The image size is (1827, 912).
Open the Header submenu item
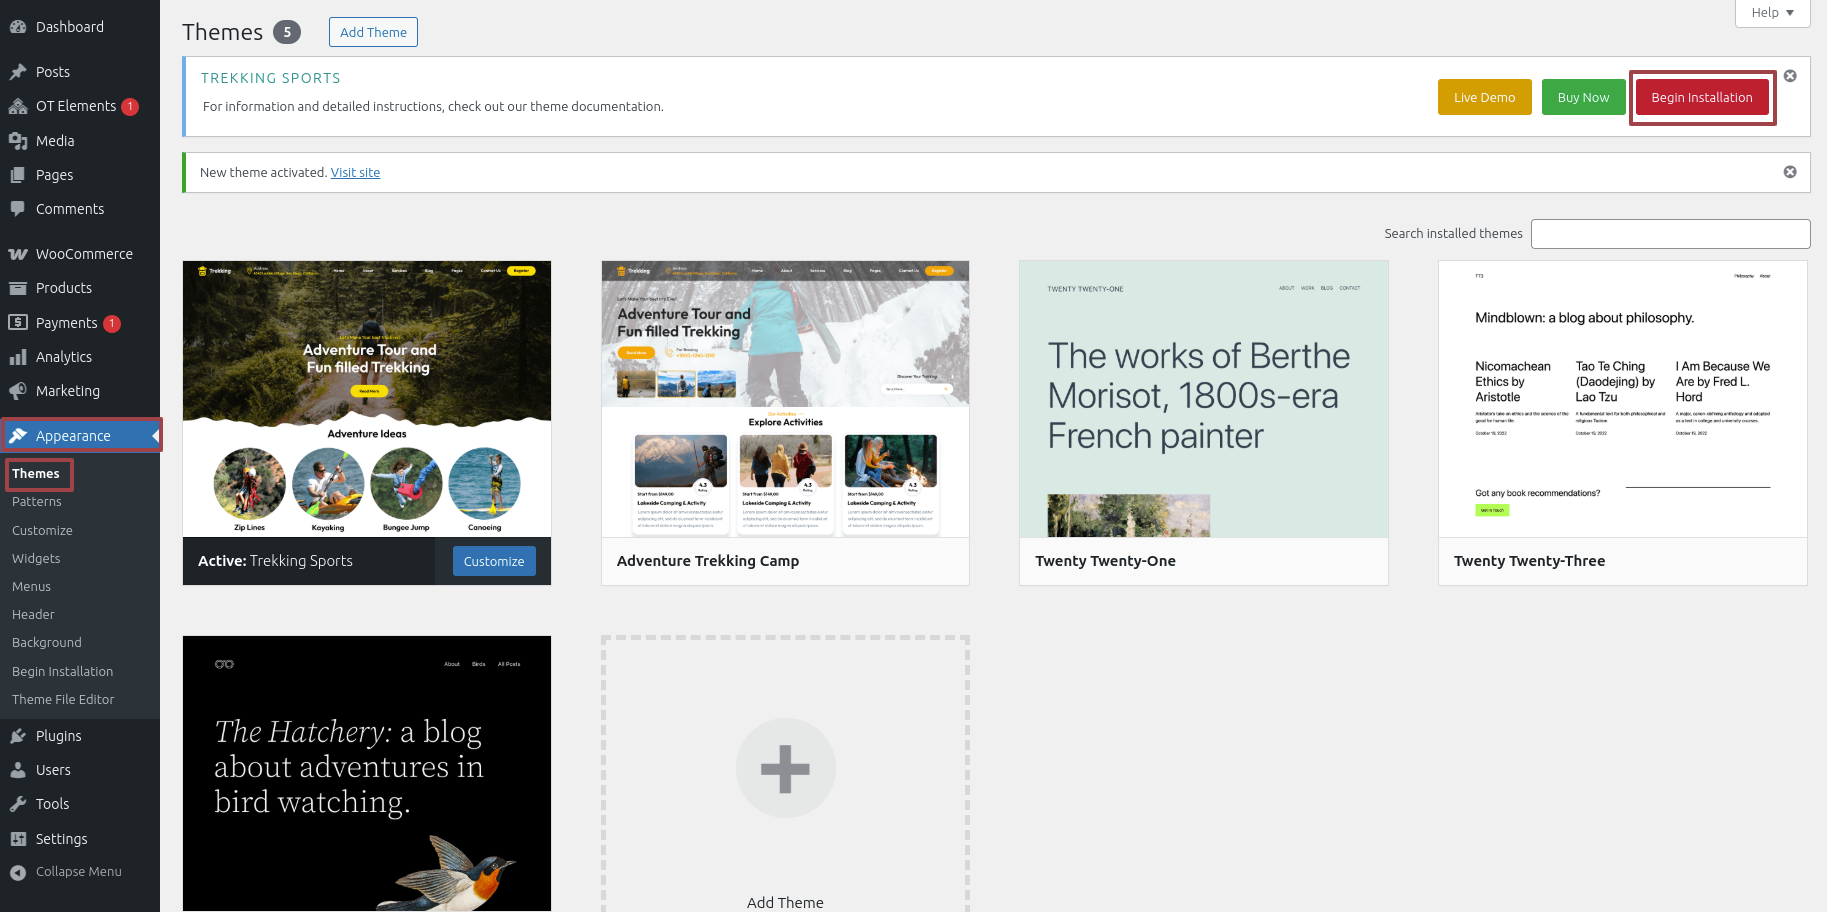coord(33,615)
